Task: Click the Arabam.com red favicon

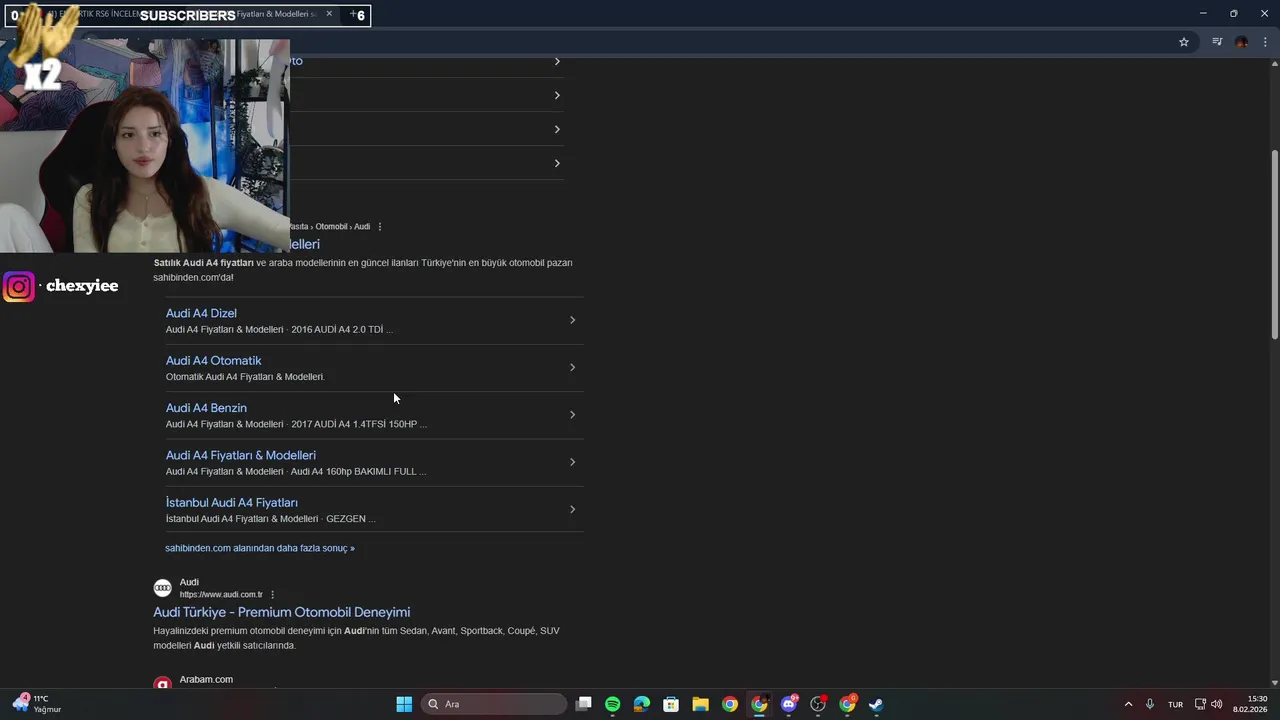Action: (x=162, y=684)
